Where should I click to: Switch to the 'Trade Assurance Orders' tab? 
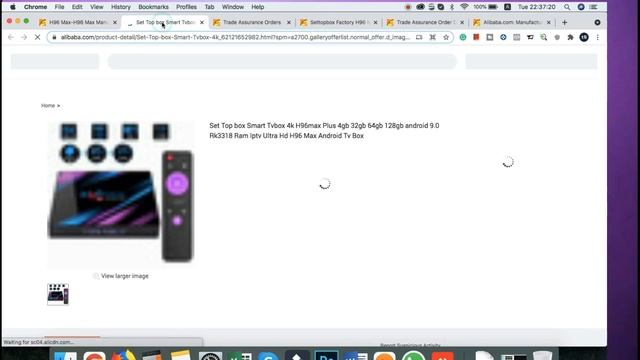point(252,22)
